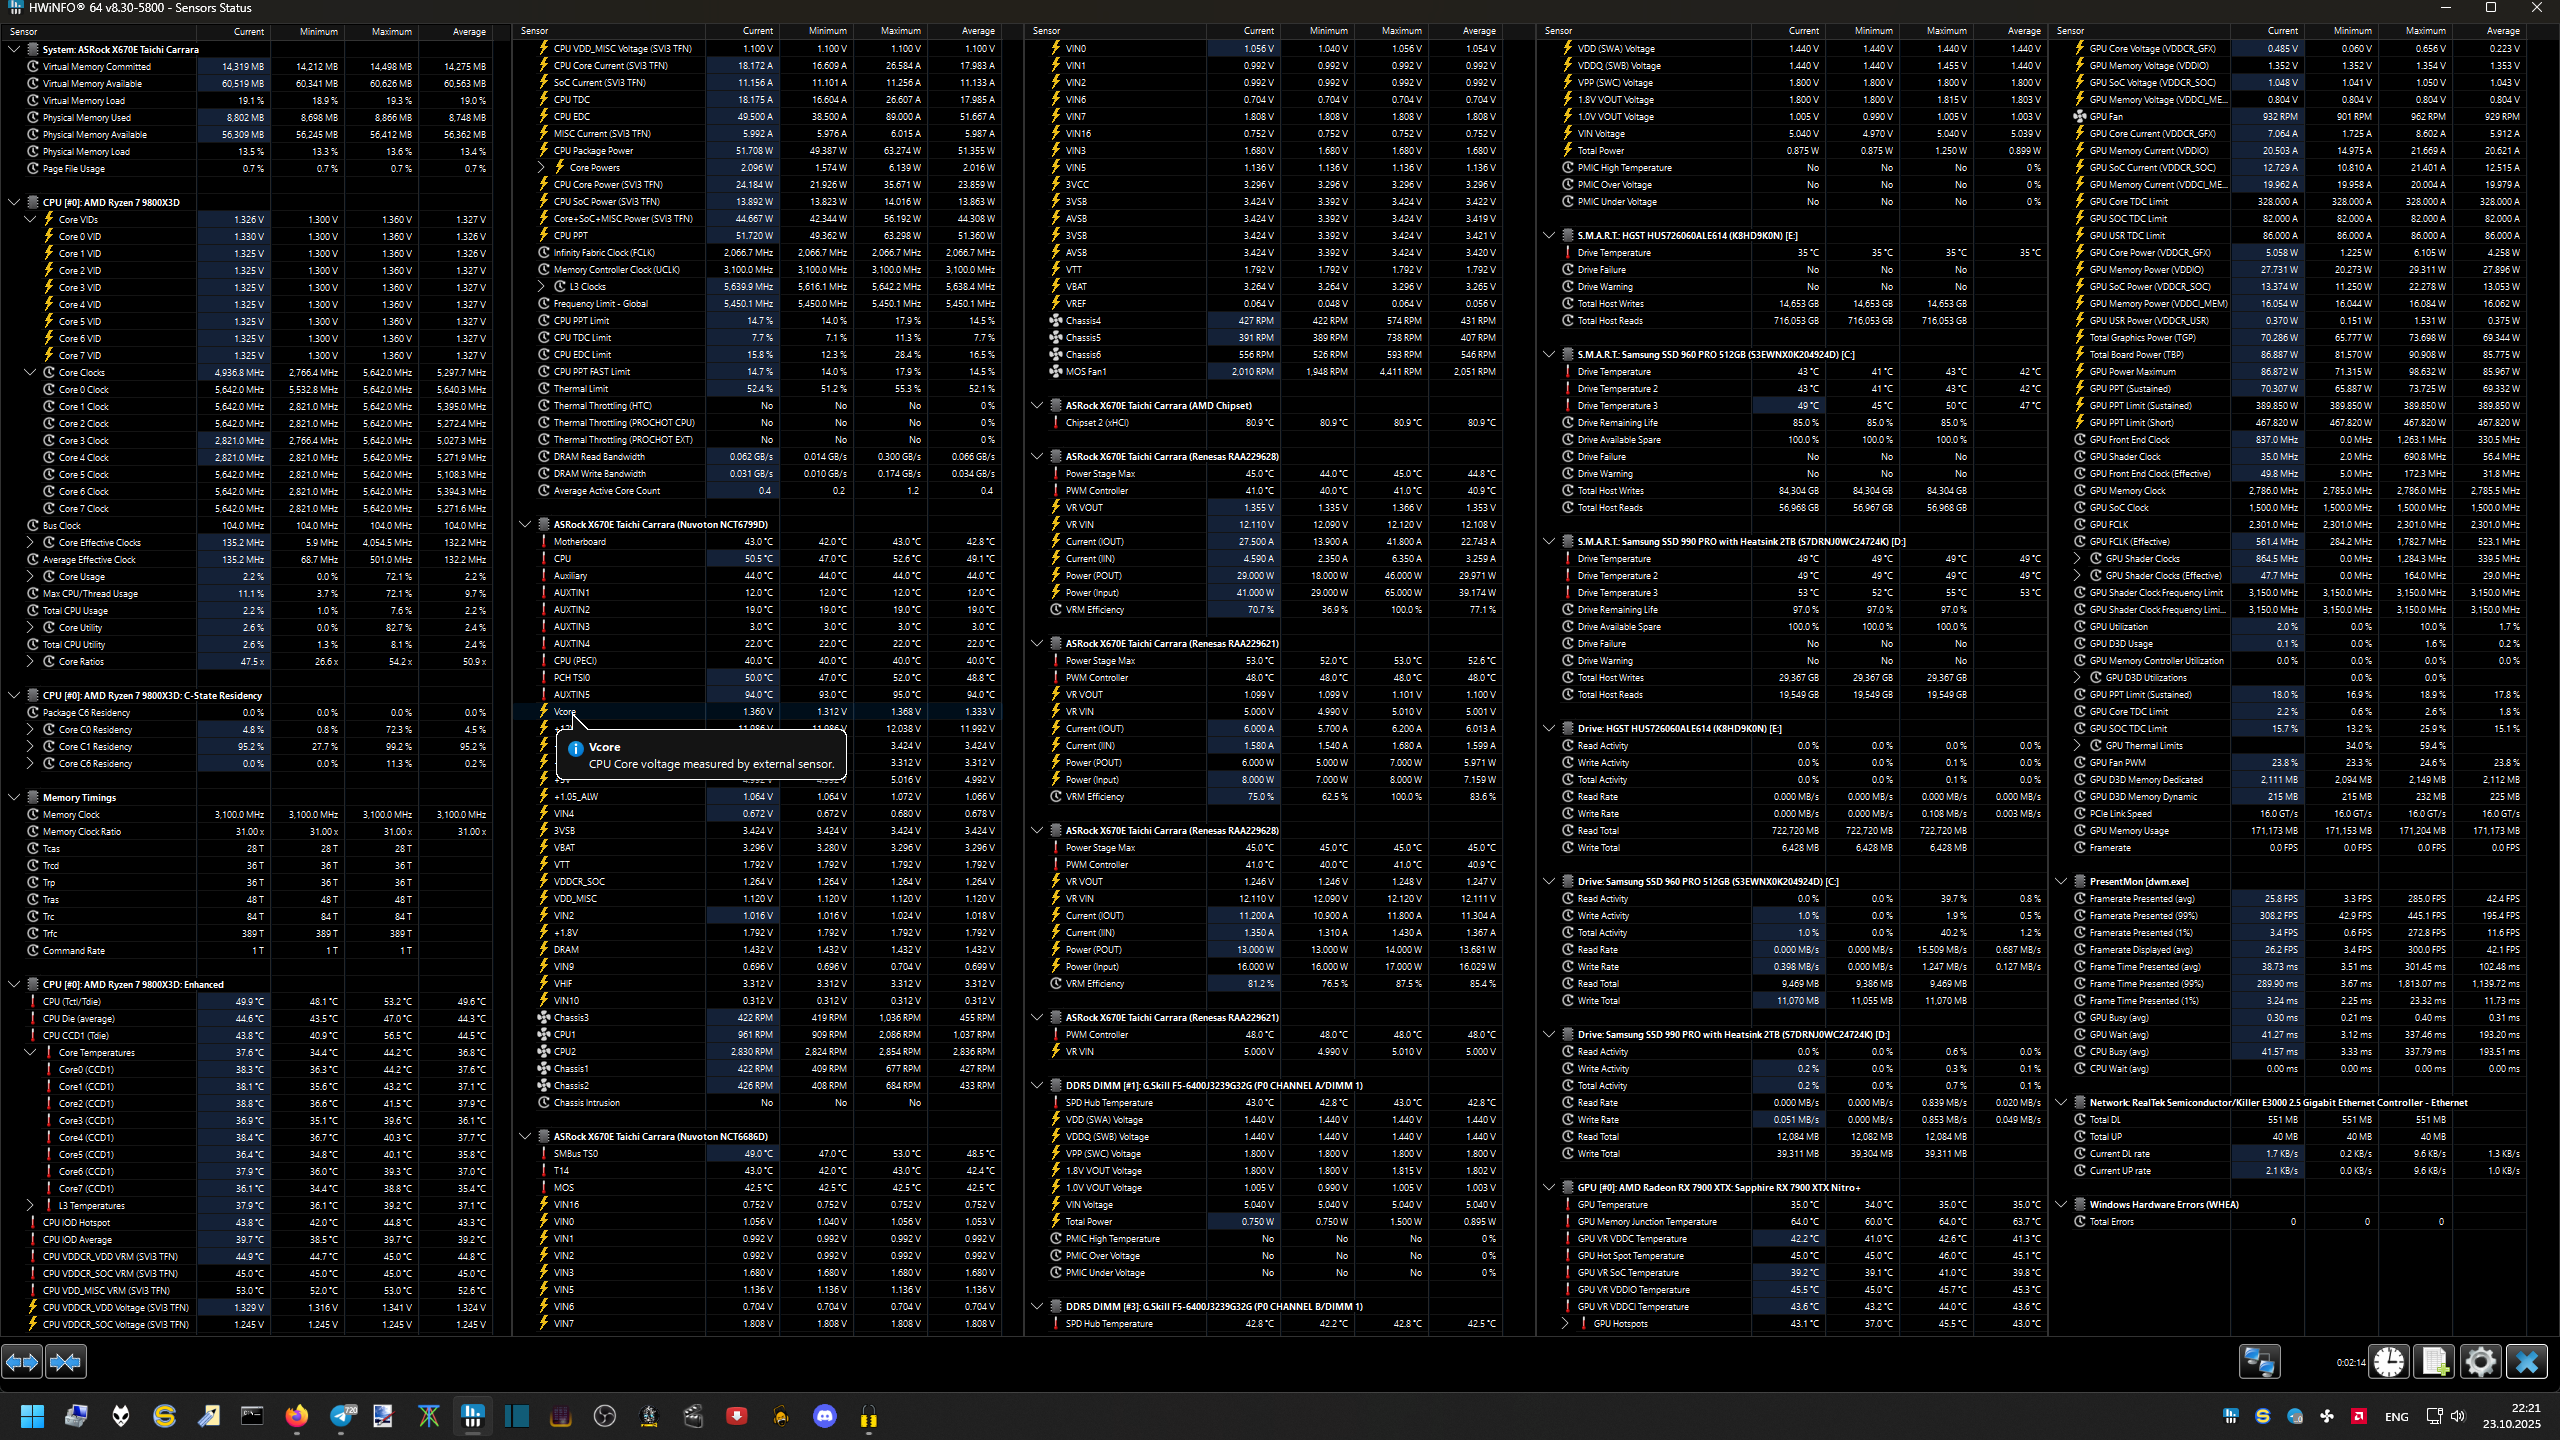Viewport: 2560px width, 1440px height.
Task: Expand the GPU Hotspots row
Action: [x=1565, y=1324]
